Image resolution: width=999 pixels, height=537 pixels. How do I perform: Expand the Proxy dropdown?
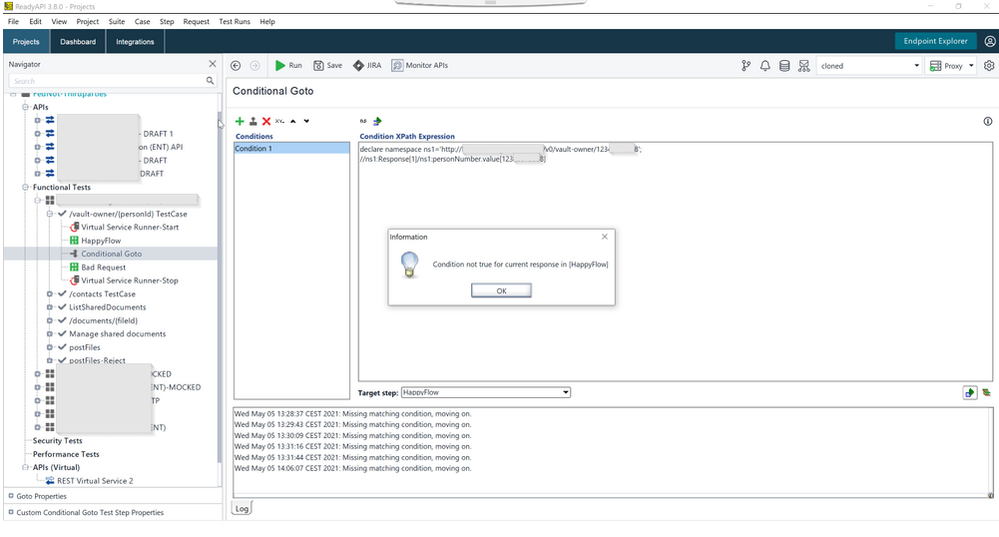[x=951, y=66]
